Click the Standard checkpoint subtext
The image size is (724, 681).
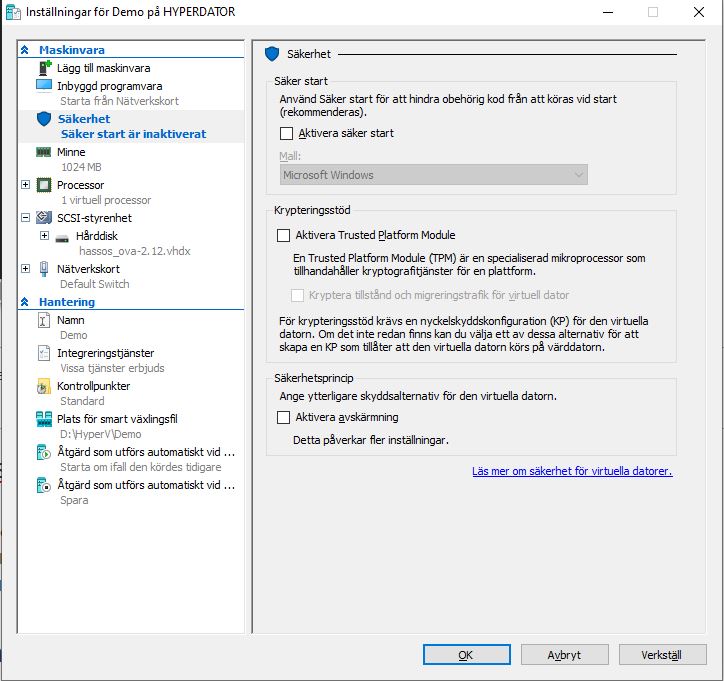(x=82, y=401)
